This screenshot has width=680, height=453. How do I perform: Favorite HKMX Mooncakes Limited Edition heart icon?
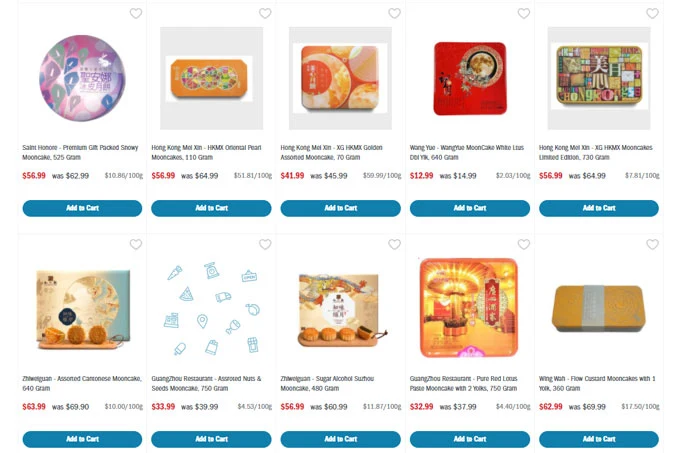pos(652,13)
